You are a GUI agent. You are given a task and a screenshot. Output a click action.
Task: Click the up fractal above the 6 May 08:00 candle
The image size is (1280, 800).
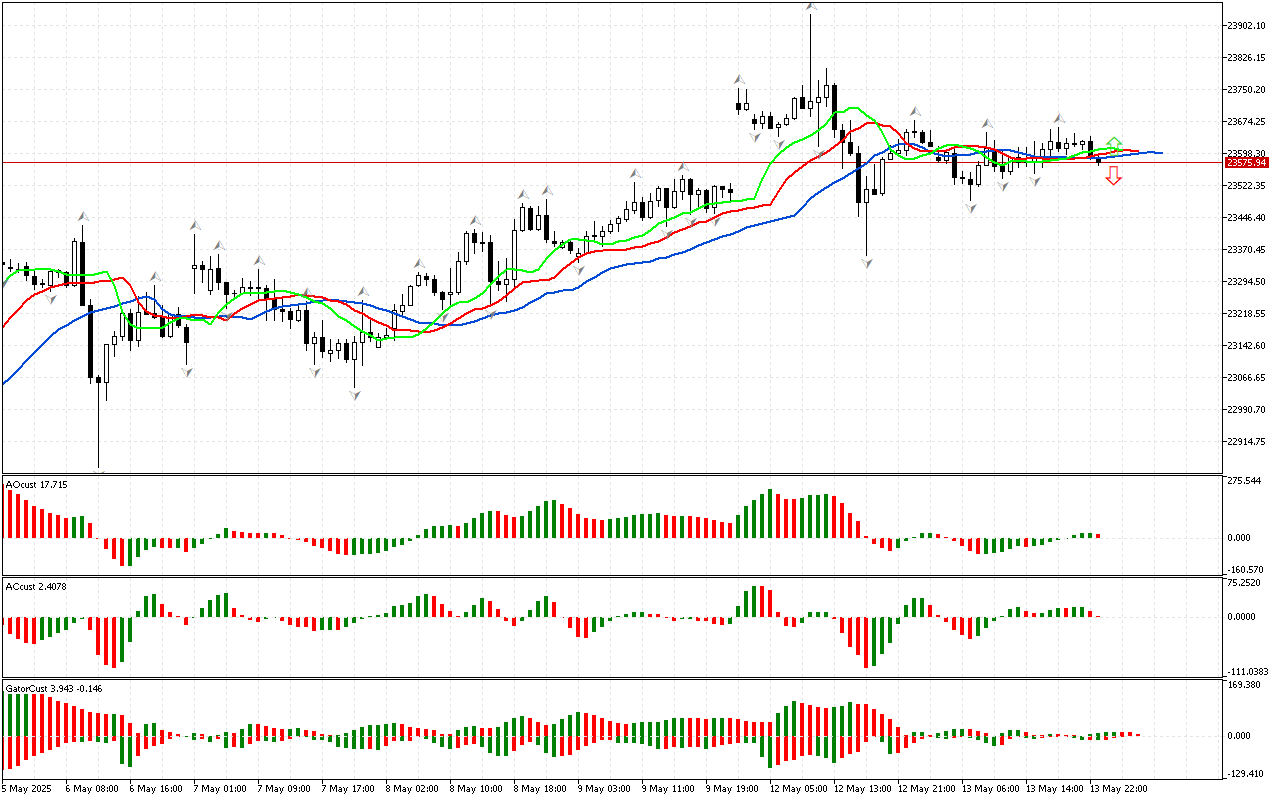click(83, 216)
